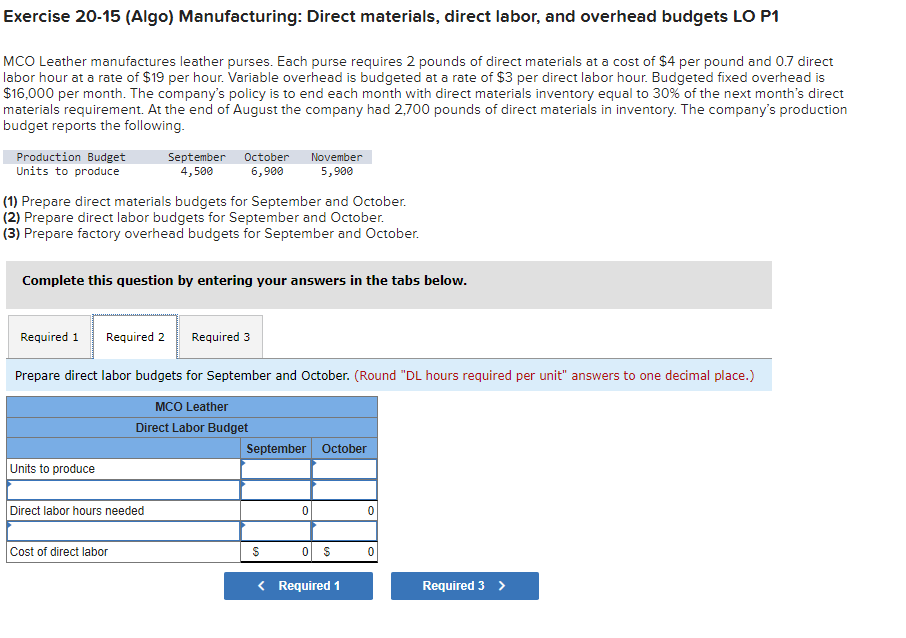Select the active Required 2 tab
906x638 pixels.
tap(134, 337)
